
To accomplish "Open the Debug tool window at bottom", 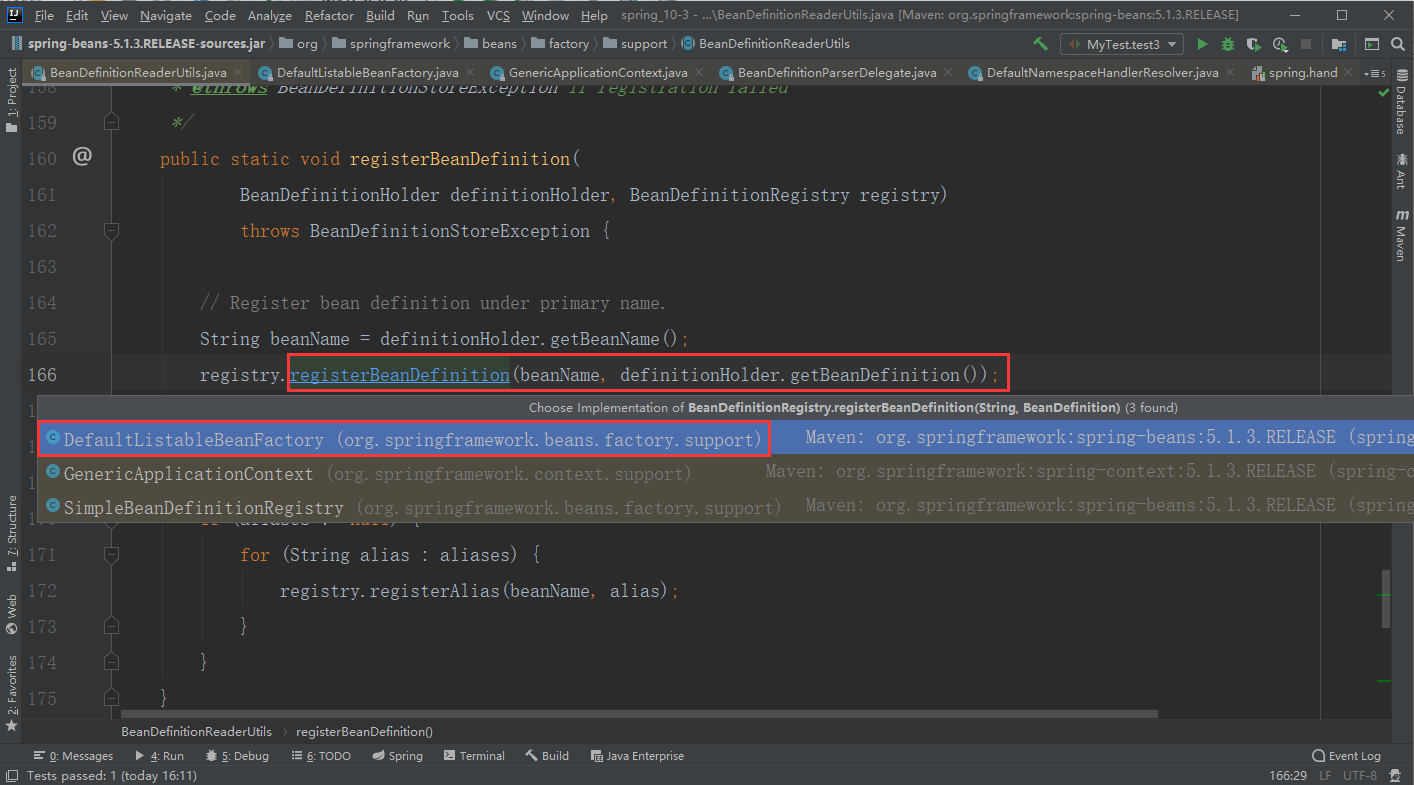I will pyautogui.click(x=238, y=756).
